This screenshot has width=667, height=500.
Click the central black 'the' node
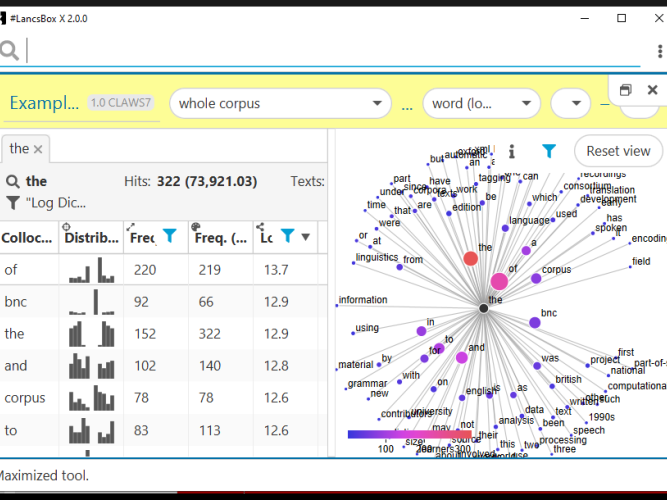[x=483, y=308]
